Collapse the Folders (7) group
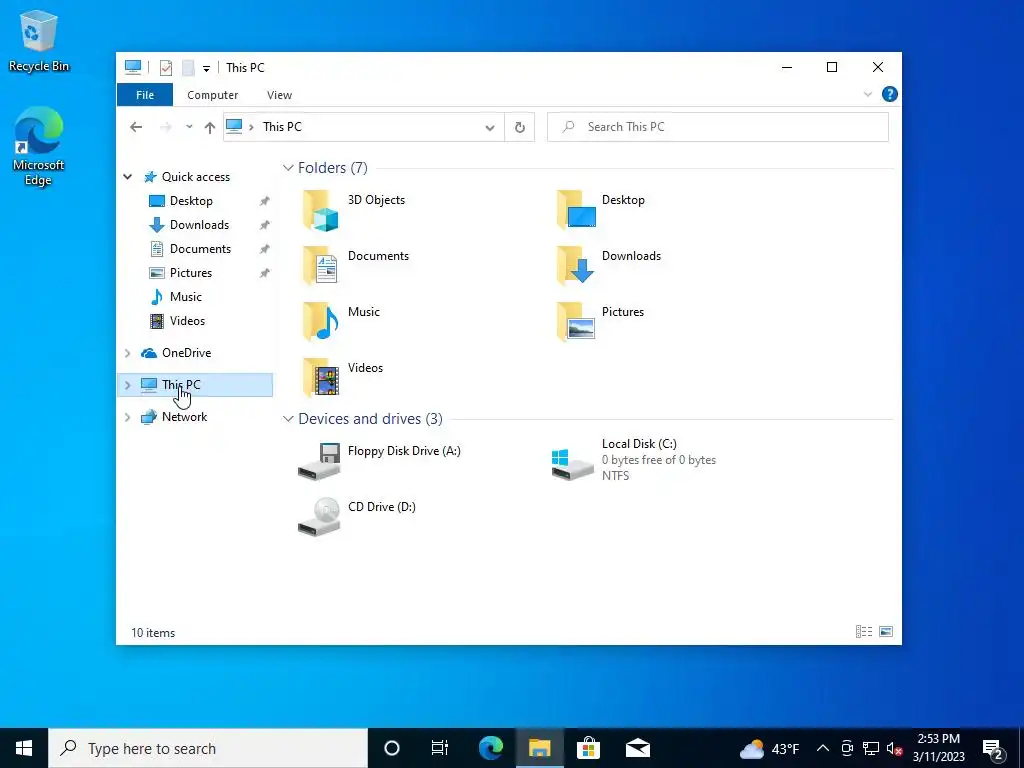 point(288,168)
